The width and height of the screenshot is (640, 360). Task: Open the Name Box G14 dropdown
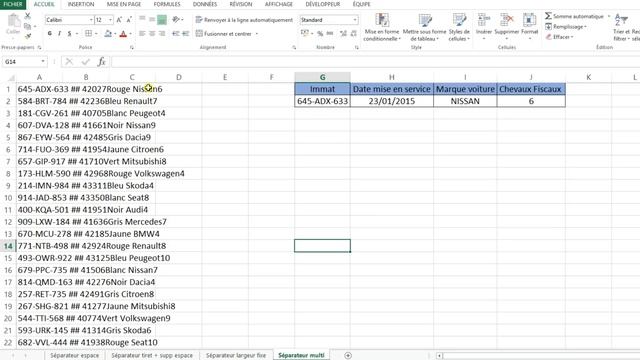click(43, 62)
